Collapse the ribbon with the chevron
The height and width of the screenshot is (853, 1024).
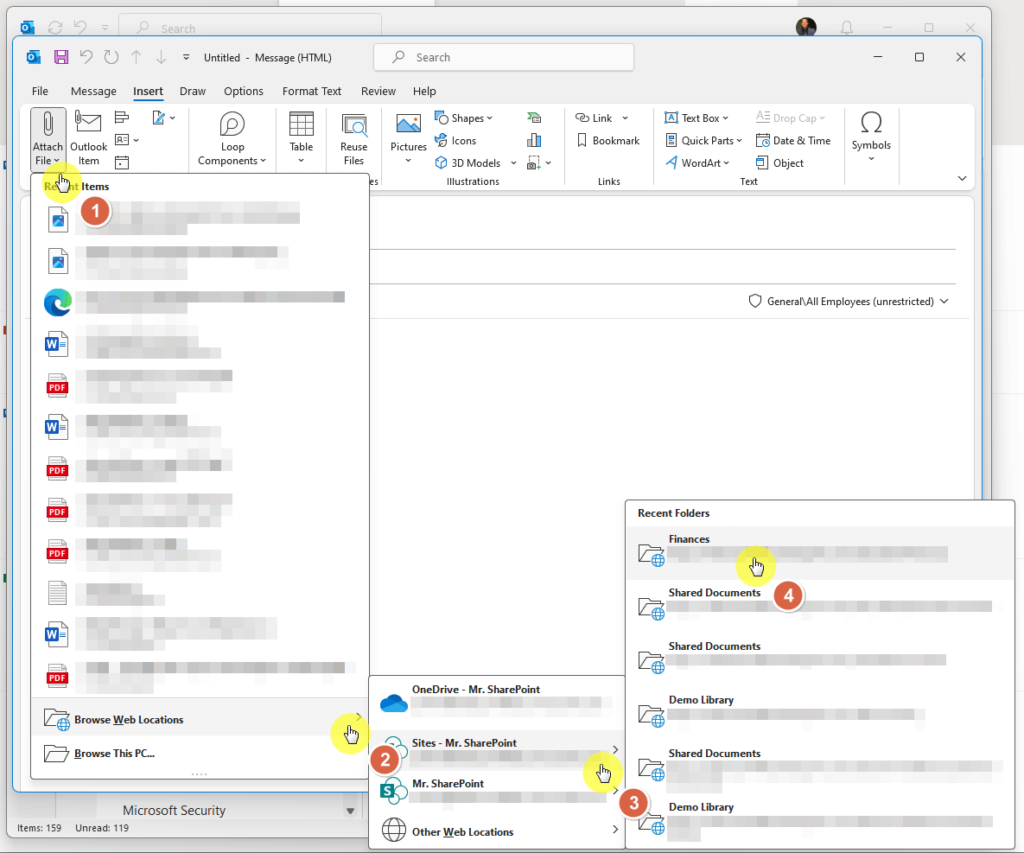pyautogui.click(x=961, y=178)
